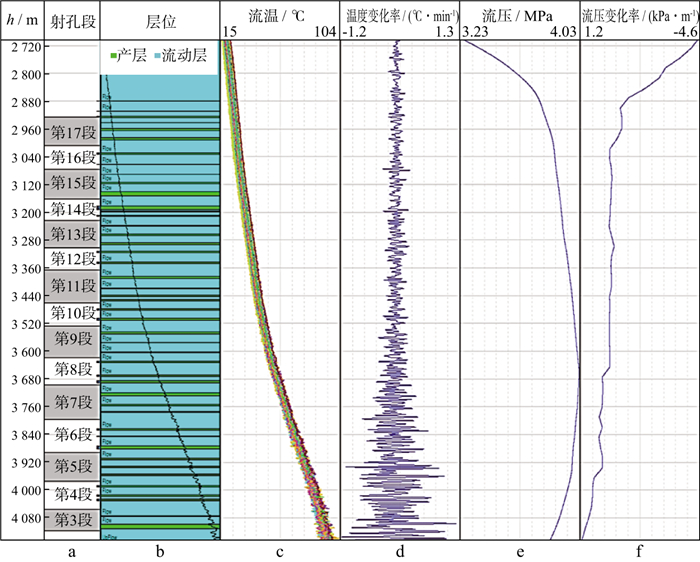Choose perforation segment 第13段

pyautogui.click(x=72, y=234)
